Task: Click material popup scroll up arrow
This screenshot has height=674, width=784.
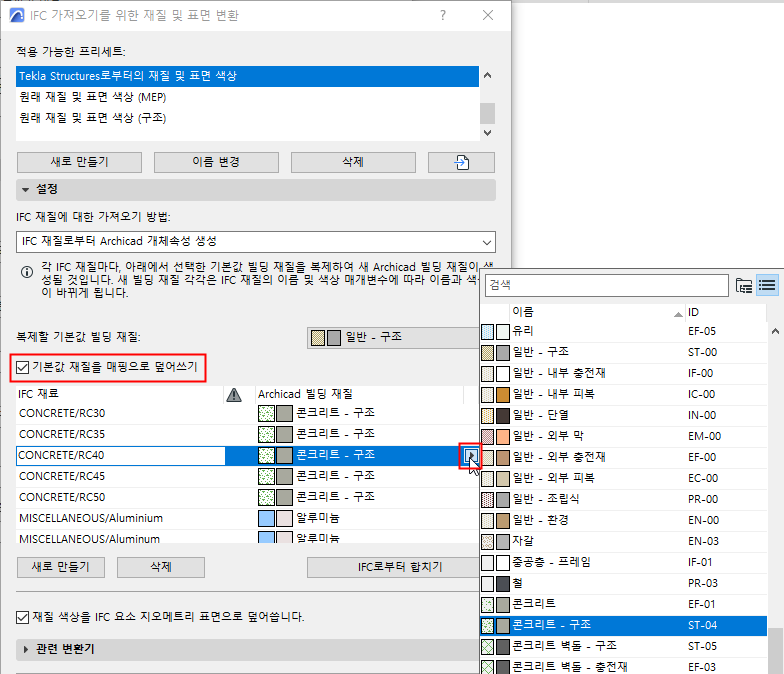Action: tap(775, 331)
